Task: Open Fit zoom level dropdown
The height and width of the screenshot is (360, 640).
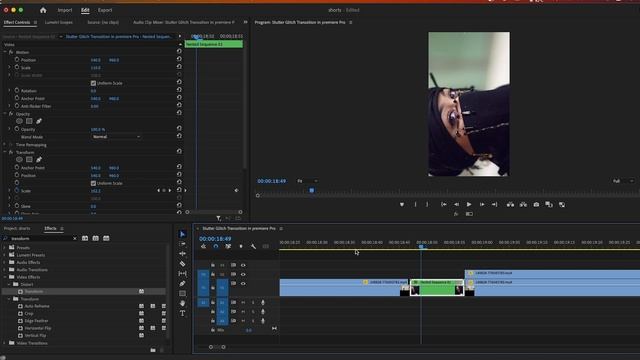Action: (307, 181)
